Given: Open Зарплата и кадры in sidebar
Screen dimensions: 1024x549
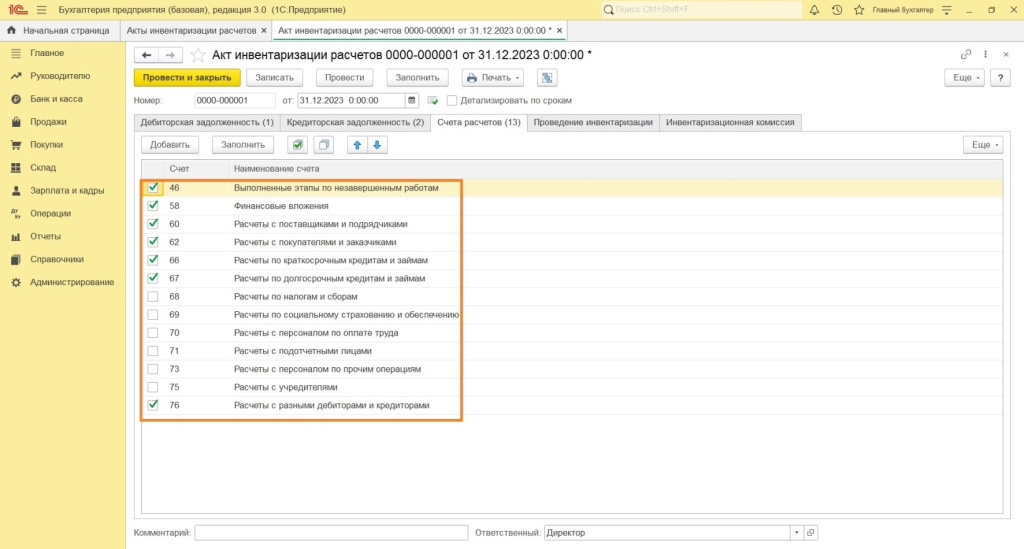Looking at the screenshot, I should 67,190.
